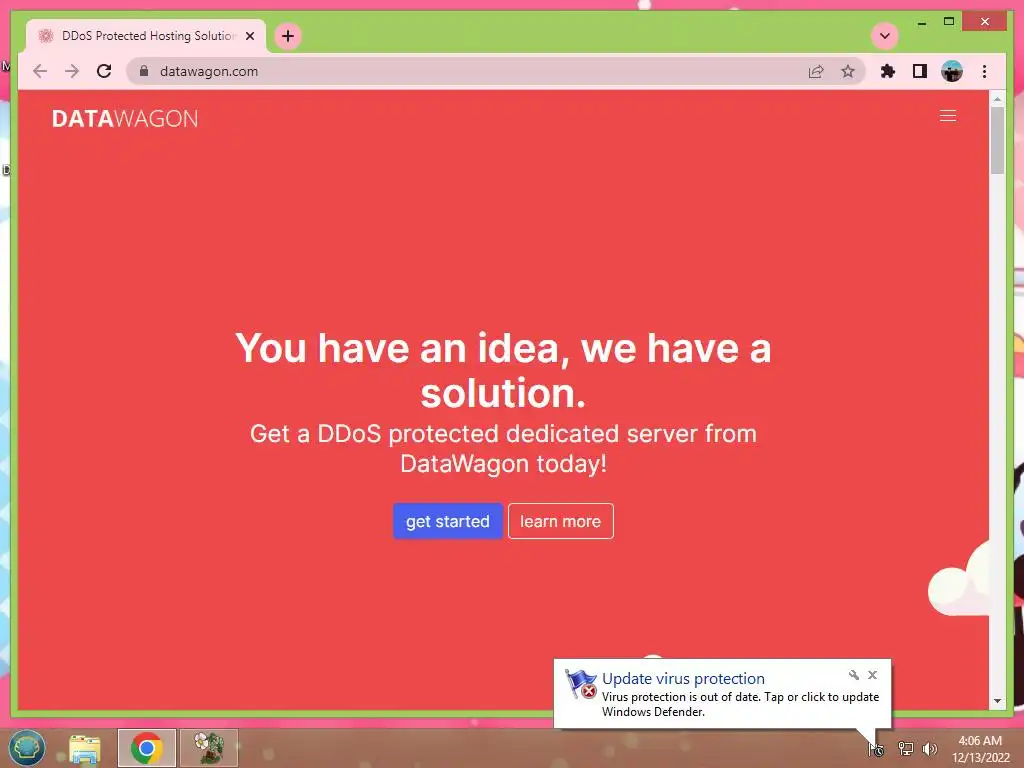Image resolution: width=1024 pixels, height=768 pixels.
Task: Open the clock showing 4:06 AM
Action: [x=980, y=749]
